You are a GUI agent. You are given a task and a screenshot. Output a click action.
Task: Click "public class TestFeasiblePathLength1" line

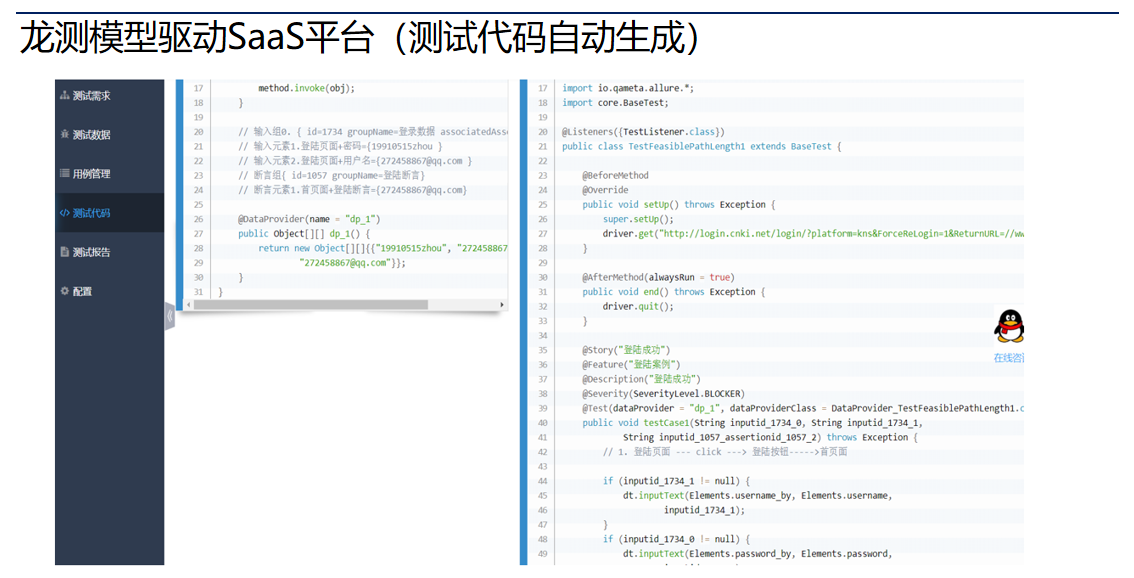coord(702,146)
